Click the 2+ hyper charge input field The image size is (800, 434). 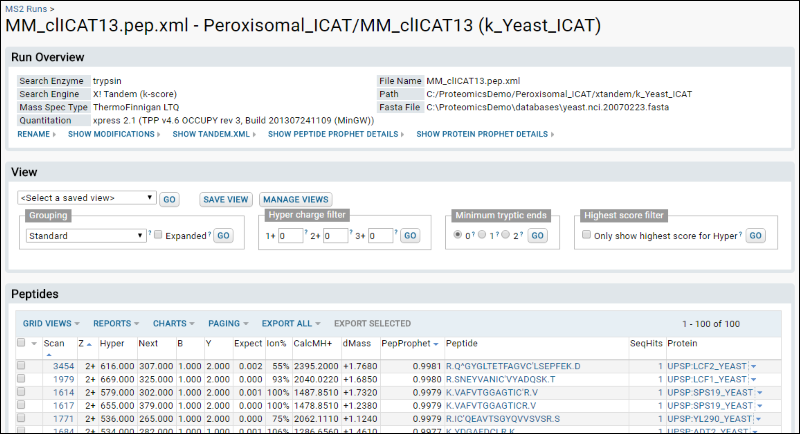click(x=335, y=236)
